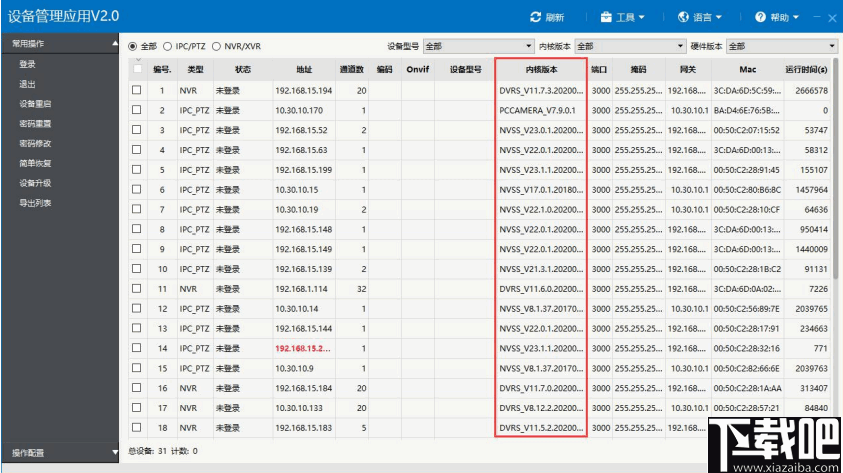Select 密码重置 in the sidebar

[35, 124]
